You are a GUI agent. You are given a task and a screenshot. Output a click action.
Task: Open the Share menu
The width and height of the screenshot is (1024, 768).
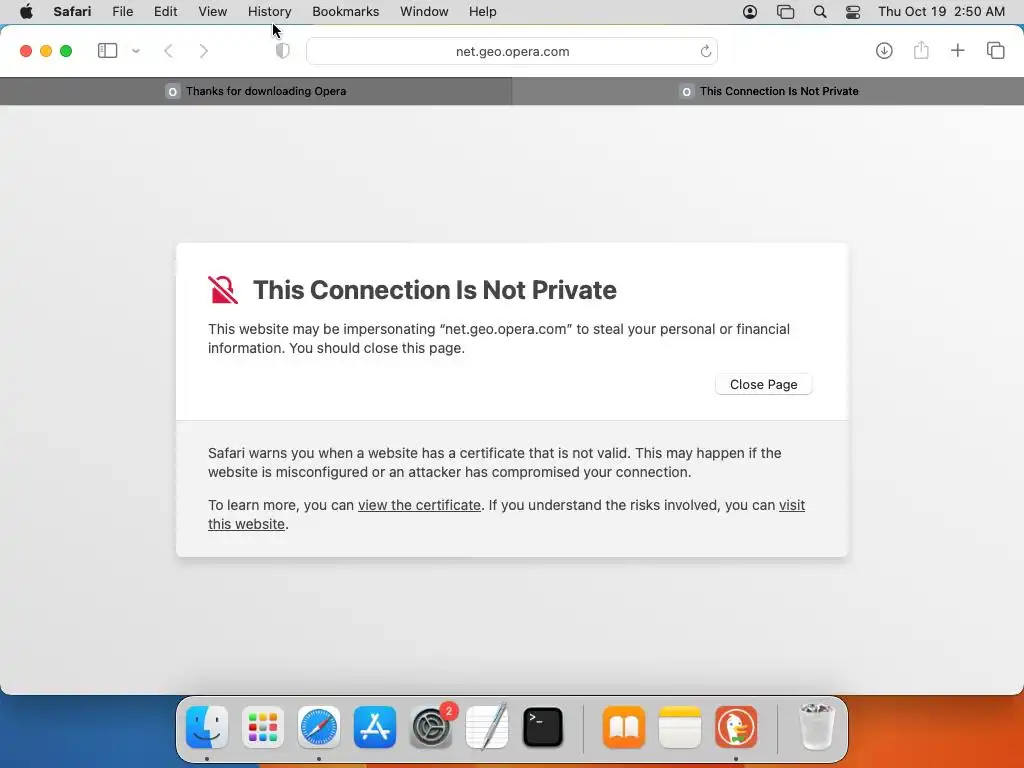tap(921, 50)
